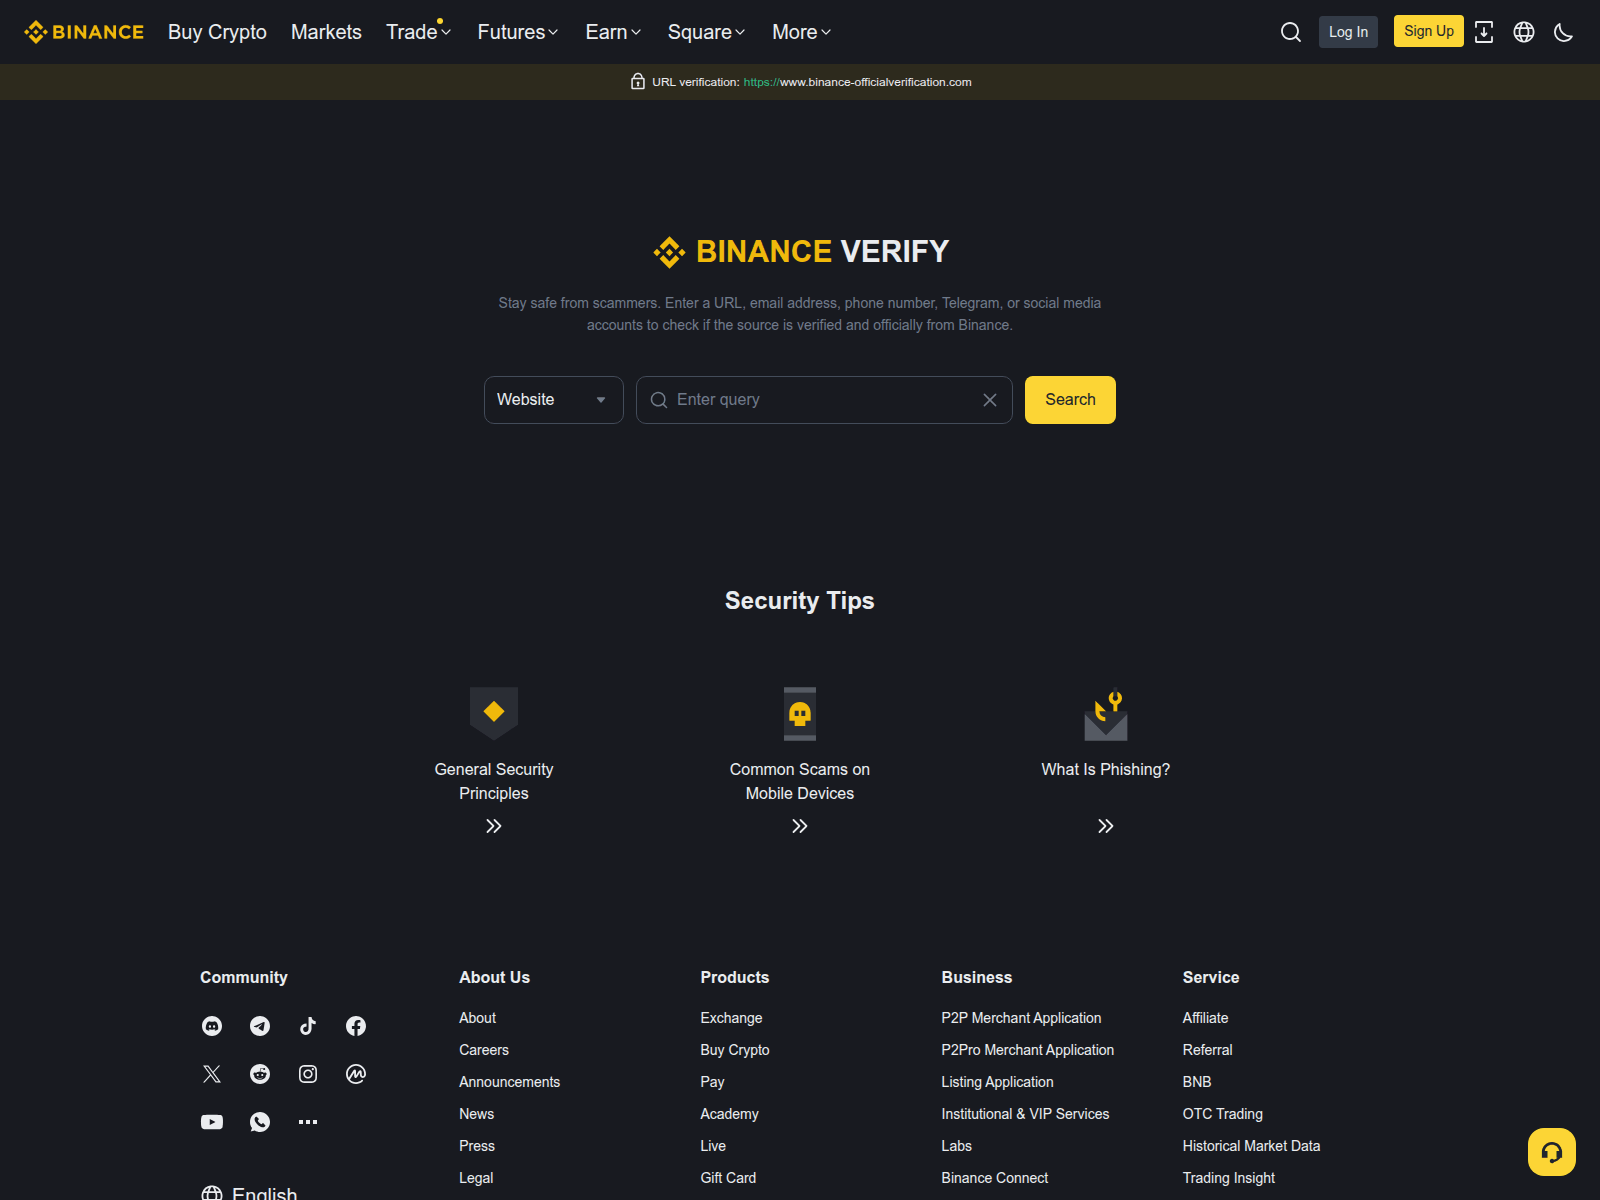
Task: Open the support chat headset button
Action: [x=1552, y=1152]
